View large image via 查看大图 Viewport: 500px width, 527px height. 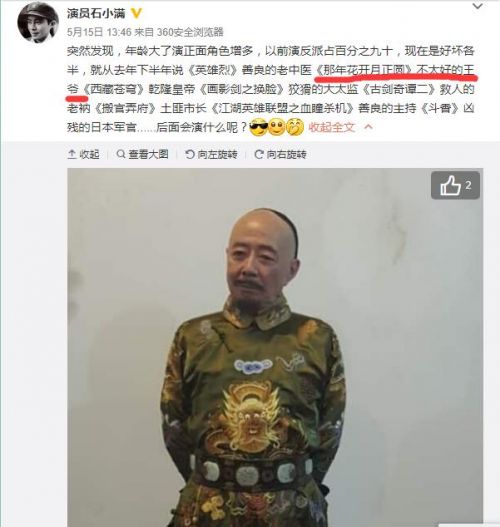tap(142, 154)
